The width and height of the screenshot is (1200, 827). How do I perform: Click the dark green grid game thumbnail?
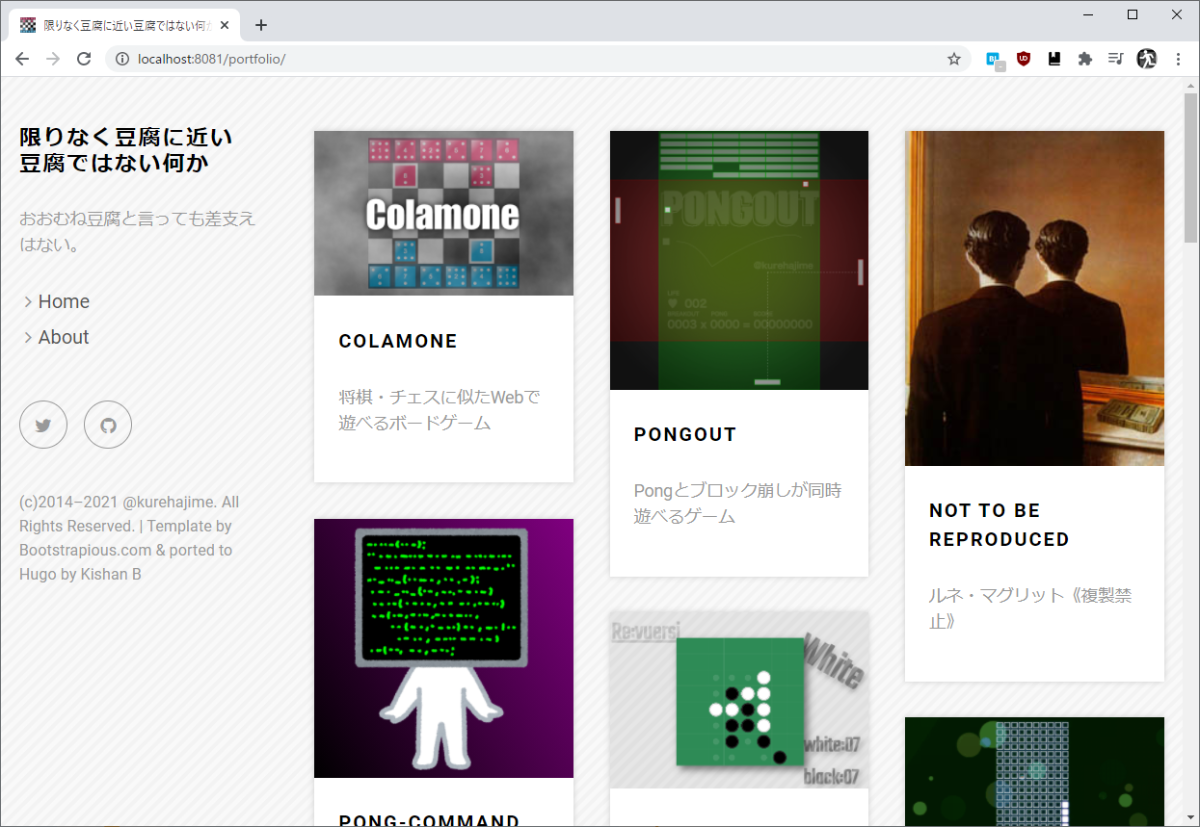(1034, 772)
